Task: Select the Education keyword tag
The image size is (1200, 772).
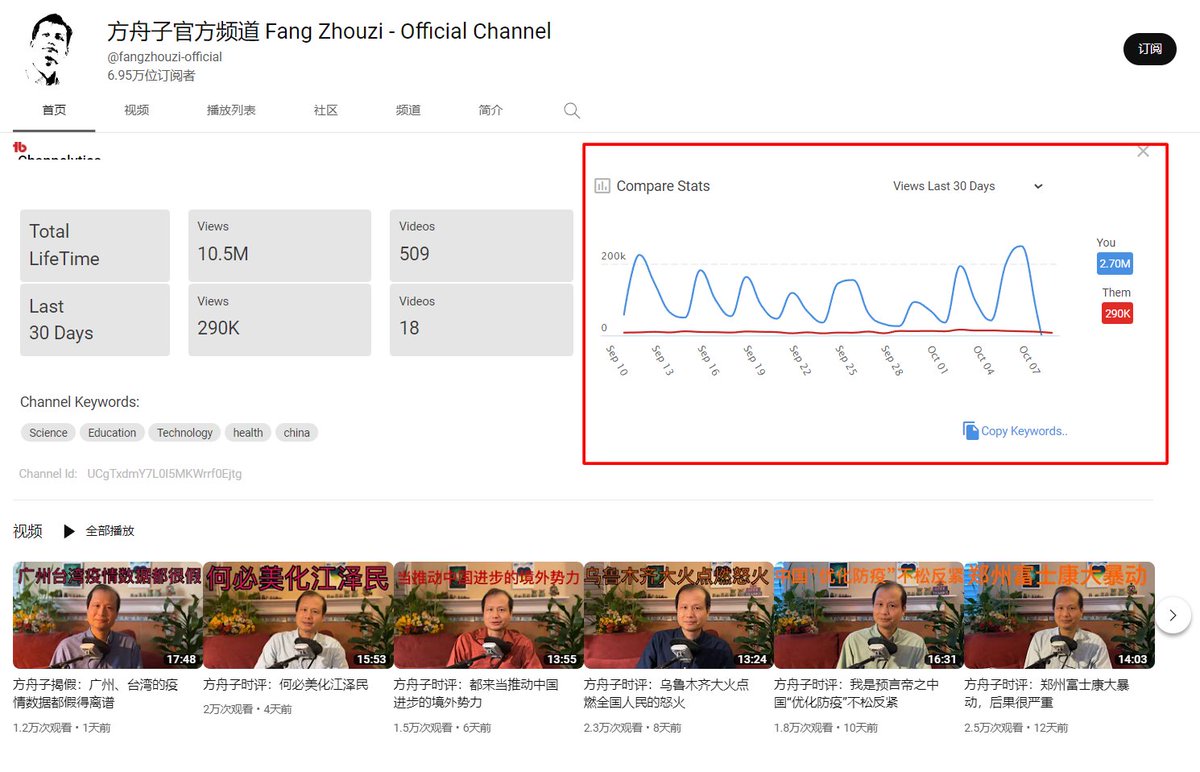Action: coord(112,433)
